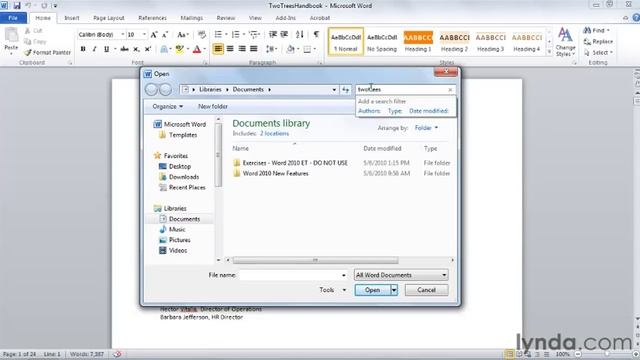Click the Numbering list icon
The height and width of the screenshot is (360, 640).
[236, 35]
